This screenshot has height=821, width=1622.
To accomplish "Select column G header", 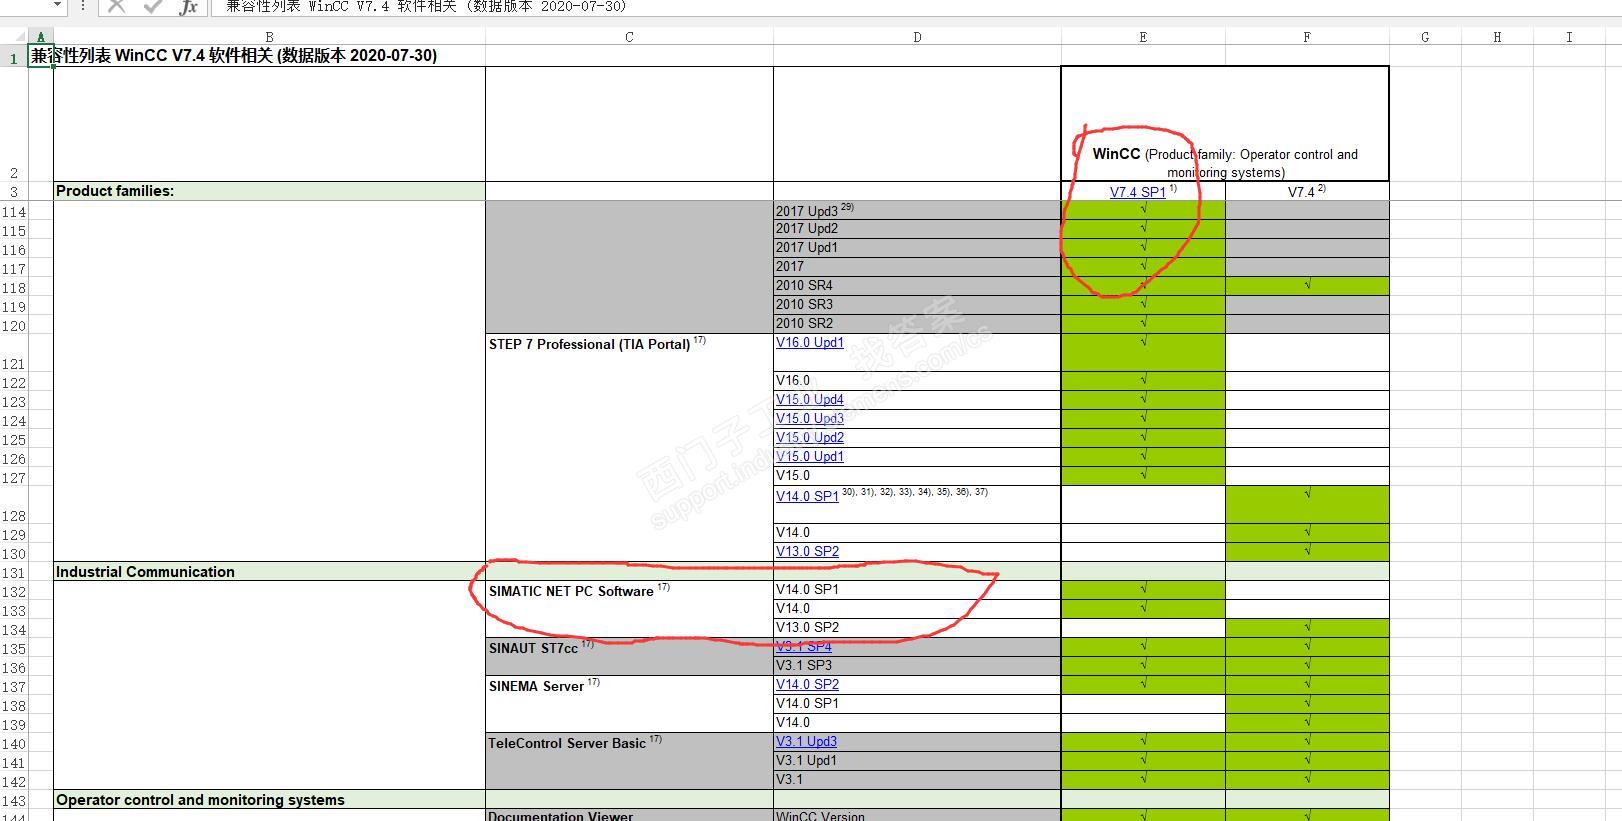I will point(1425,37).
